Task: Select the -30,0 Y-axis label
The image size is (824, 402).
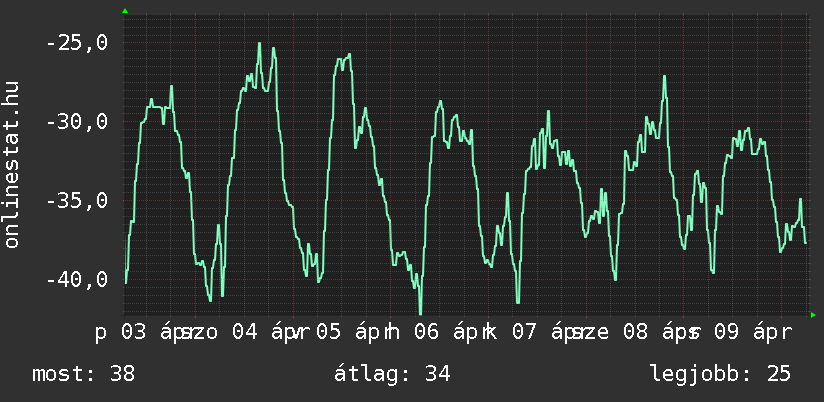Action: click(77, 122)
